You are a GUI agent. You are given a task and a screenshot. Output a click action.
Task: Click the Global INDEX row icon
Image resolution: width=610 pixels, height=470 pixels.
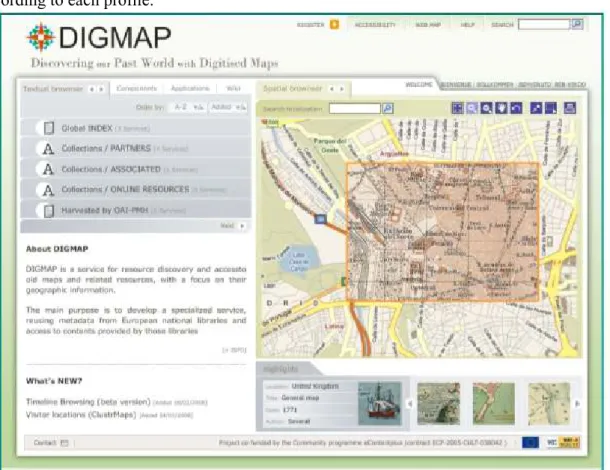coord(49,128)
